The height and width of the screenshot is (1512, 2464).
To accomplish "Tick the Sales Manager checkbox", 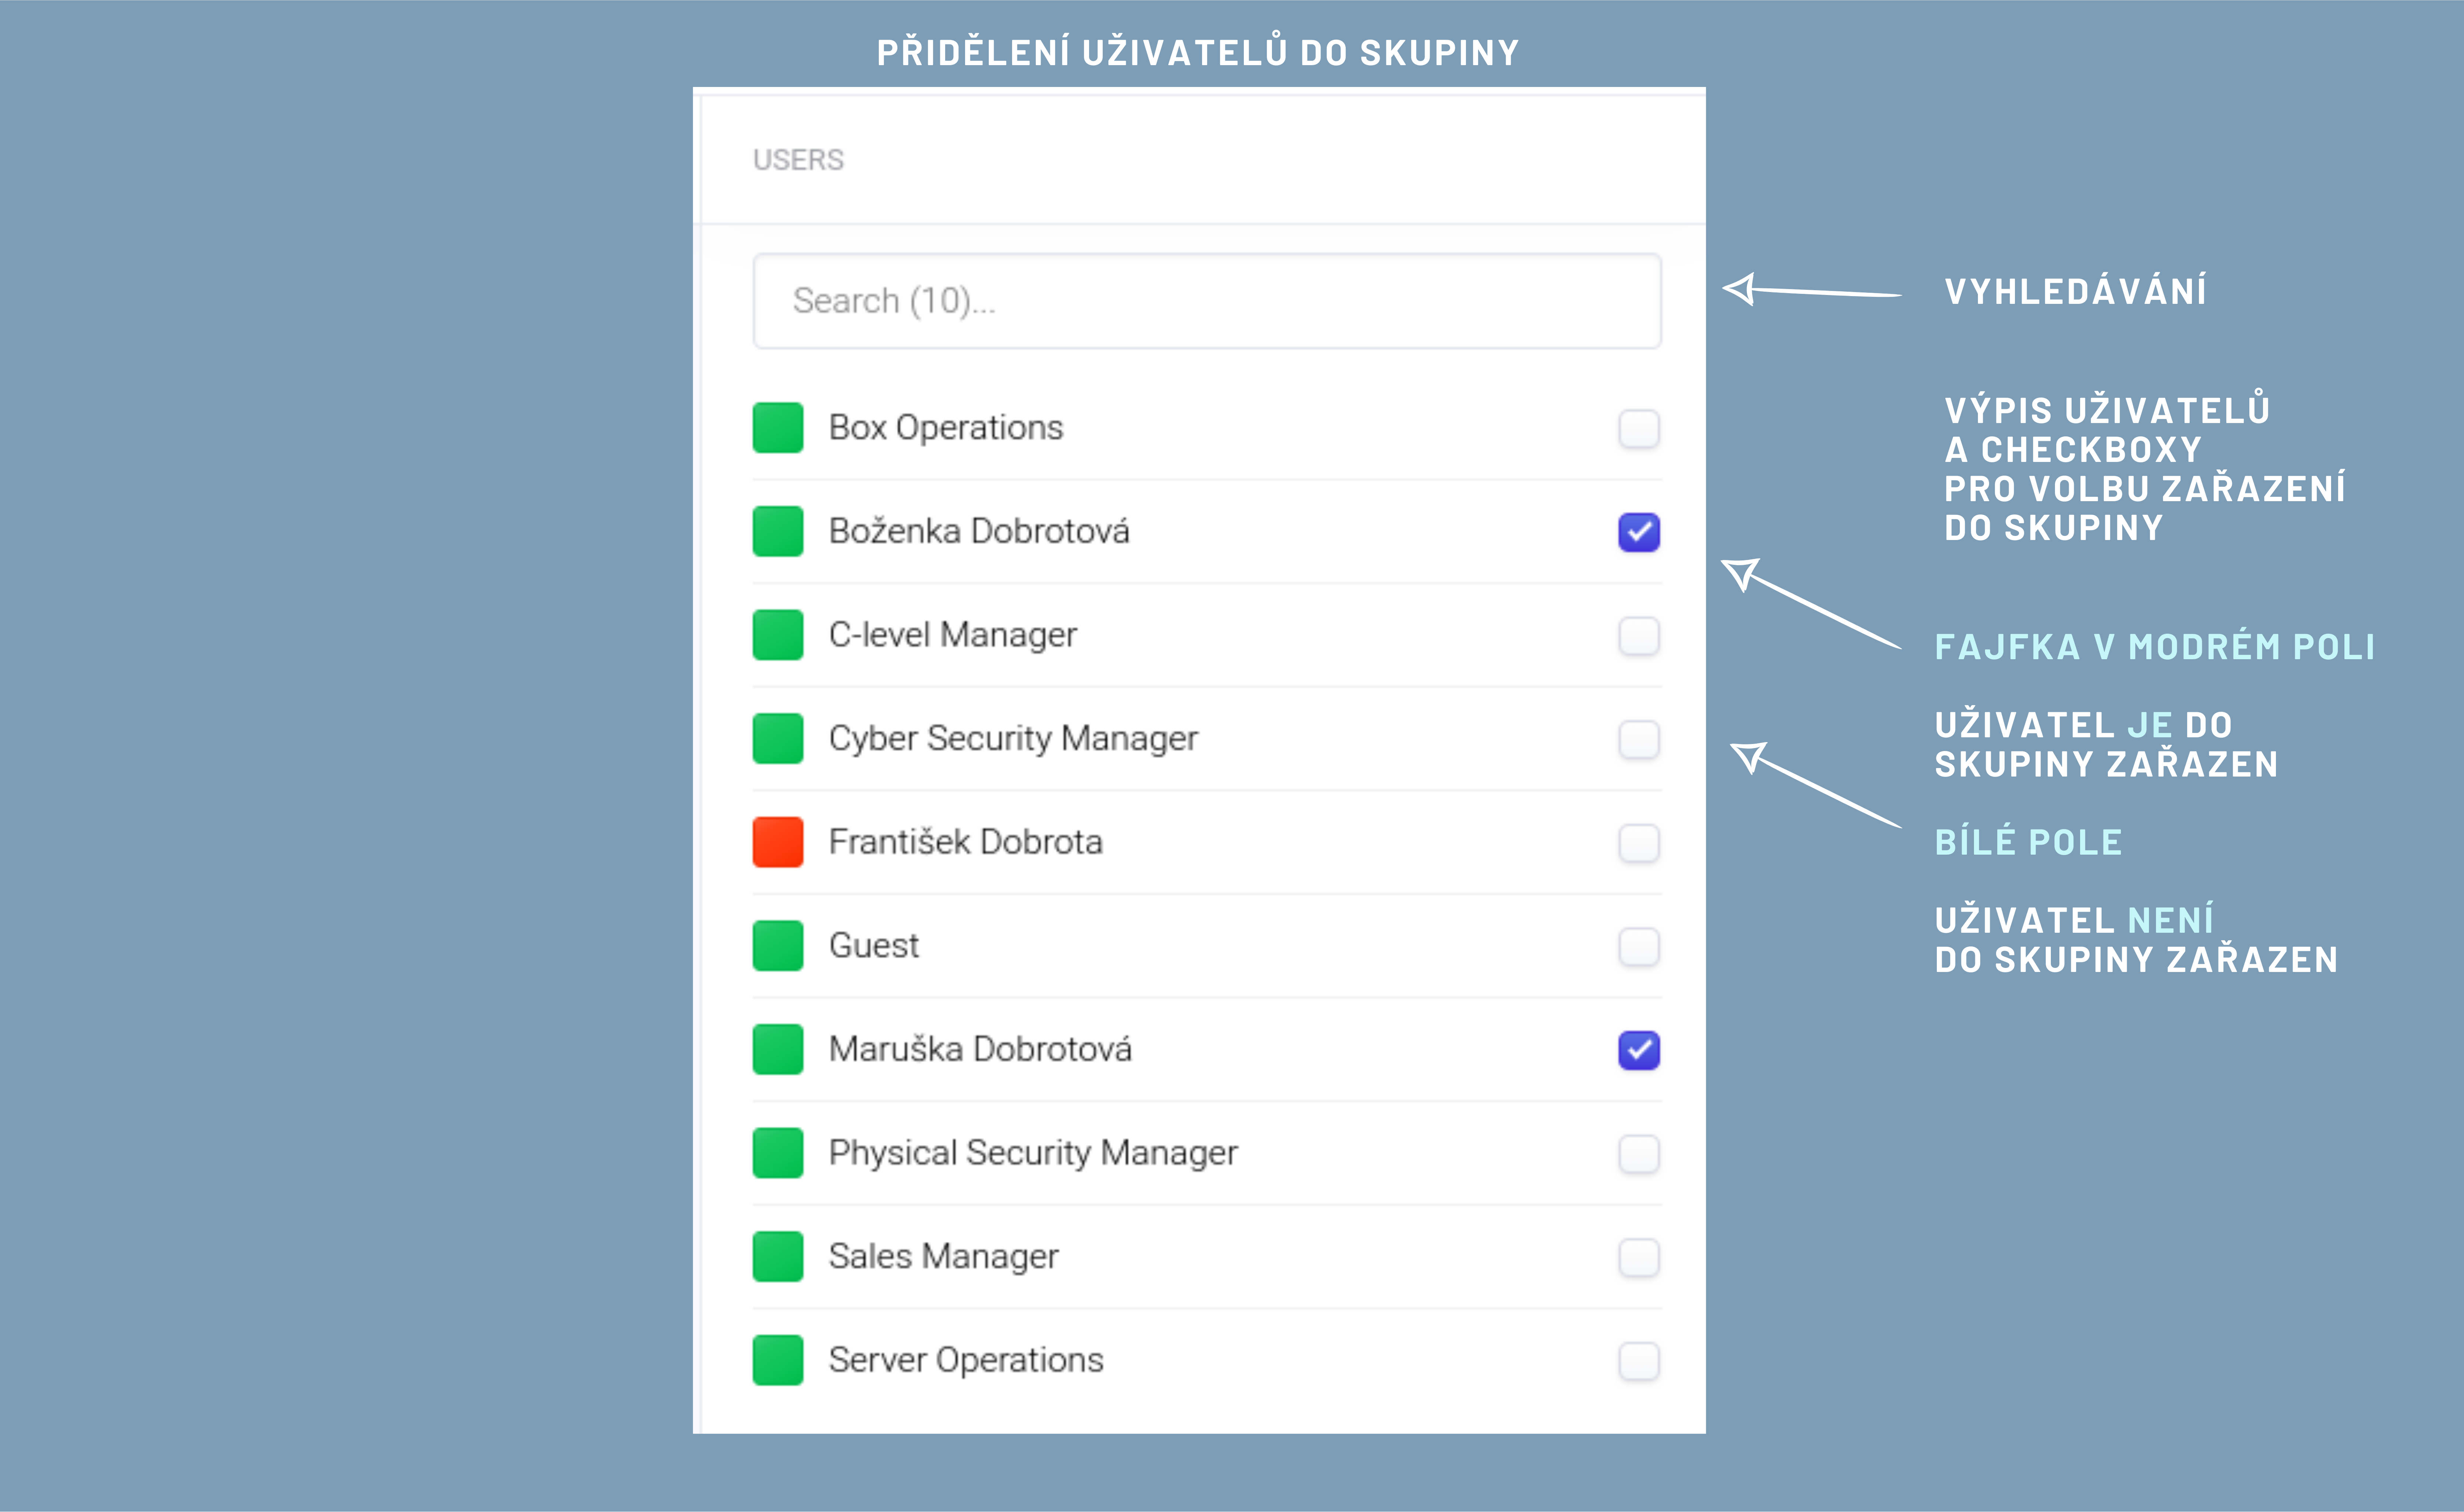I will pyautogui.click(x=1638, y=1257).
